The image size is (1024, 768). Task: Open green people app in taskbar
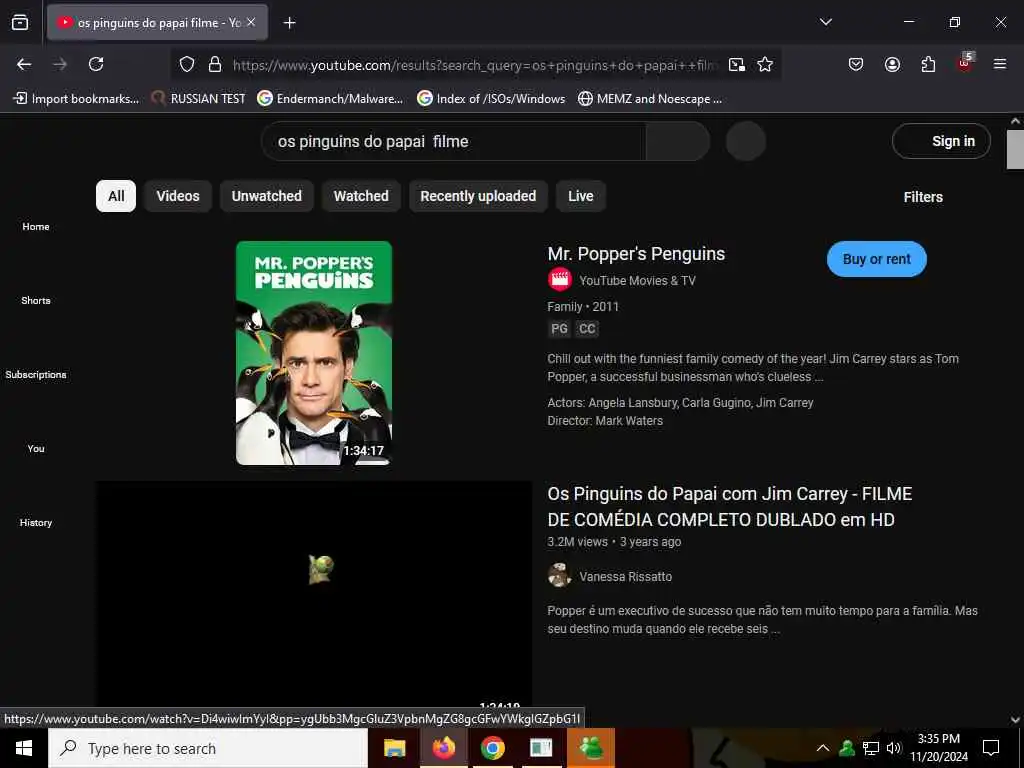point(591,748)
